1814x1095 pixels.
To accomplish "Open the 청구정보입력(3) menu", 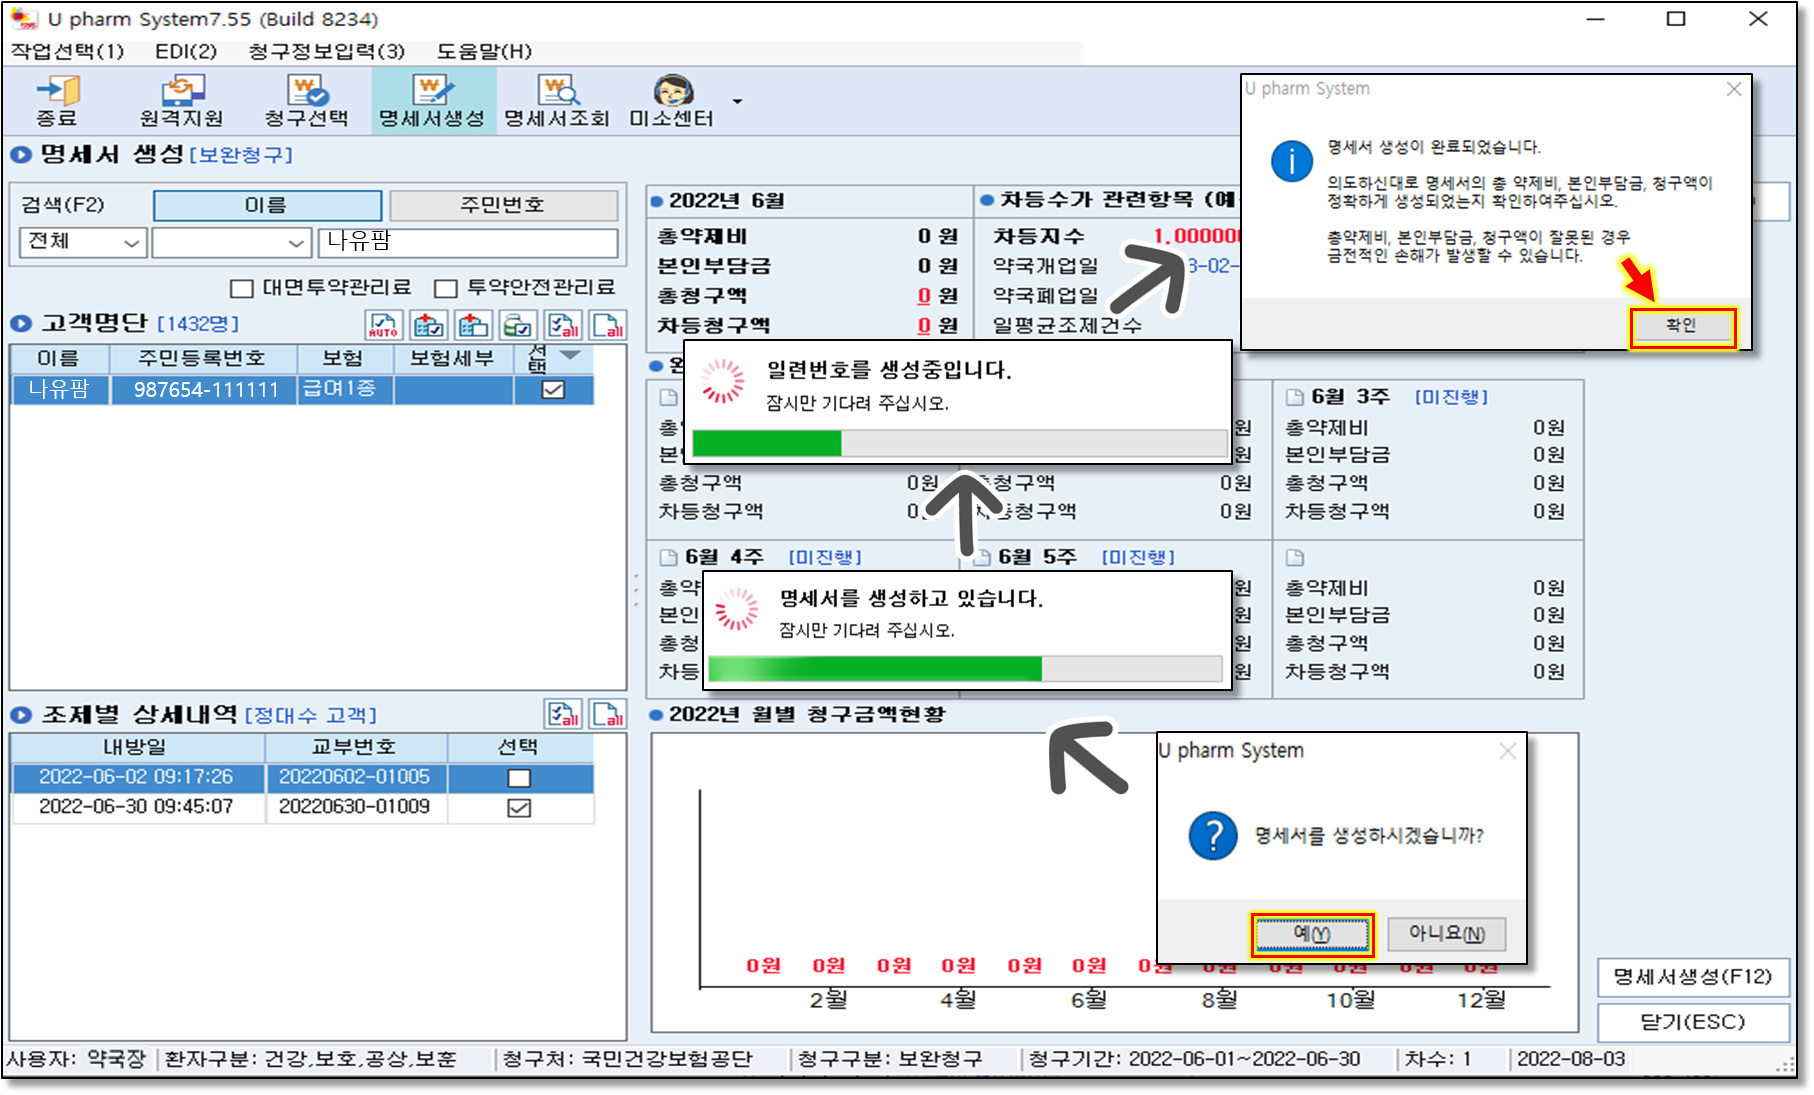I will 326,51.
